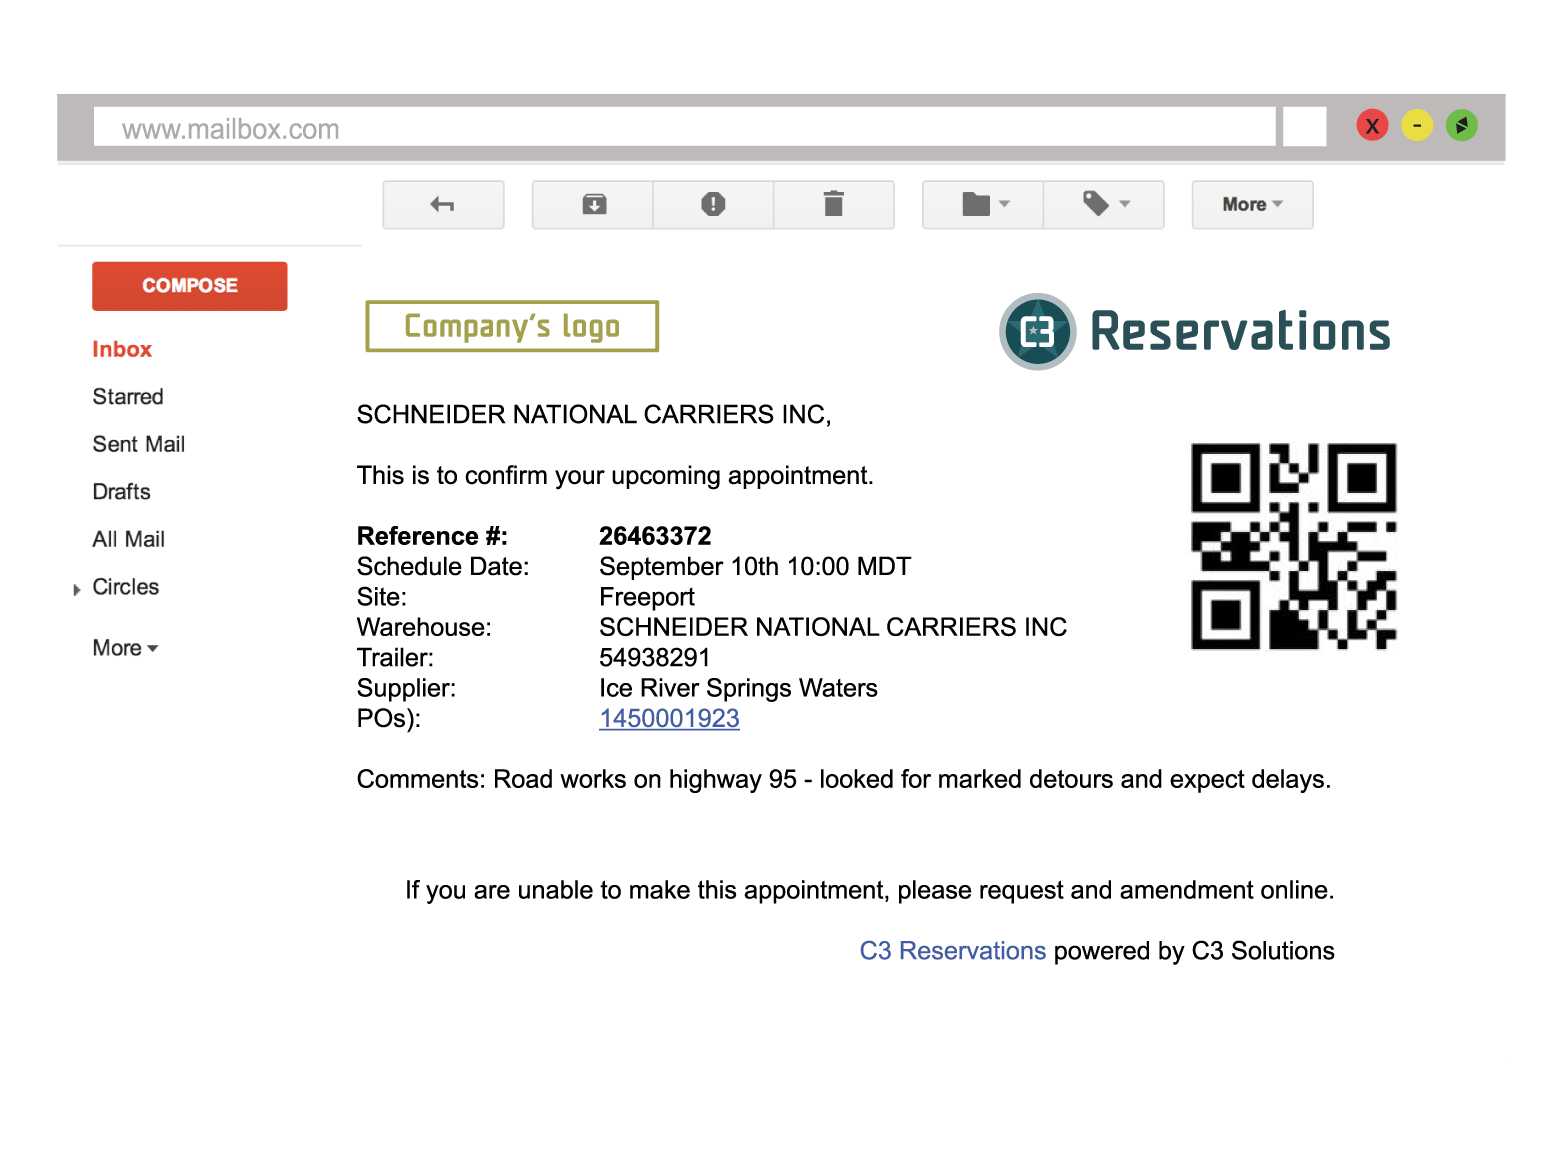Image resolution: width=1563 pixels, height=1156 pixels.
Task: Report spam using the exclamation icon
Action: 713,205
